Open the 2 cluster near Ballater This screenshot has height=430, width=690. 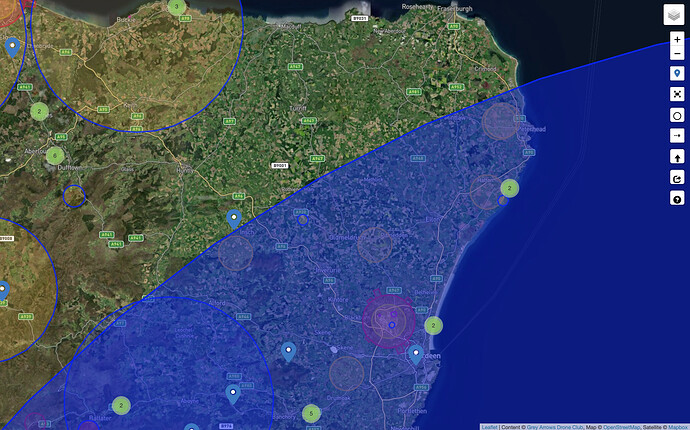tap(121, 405)
